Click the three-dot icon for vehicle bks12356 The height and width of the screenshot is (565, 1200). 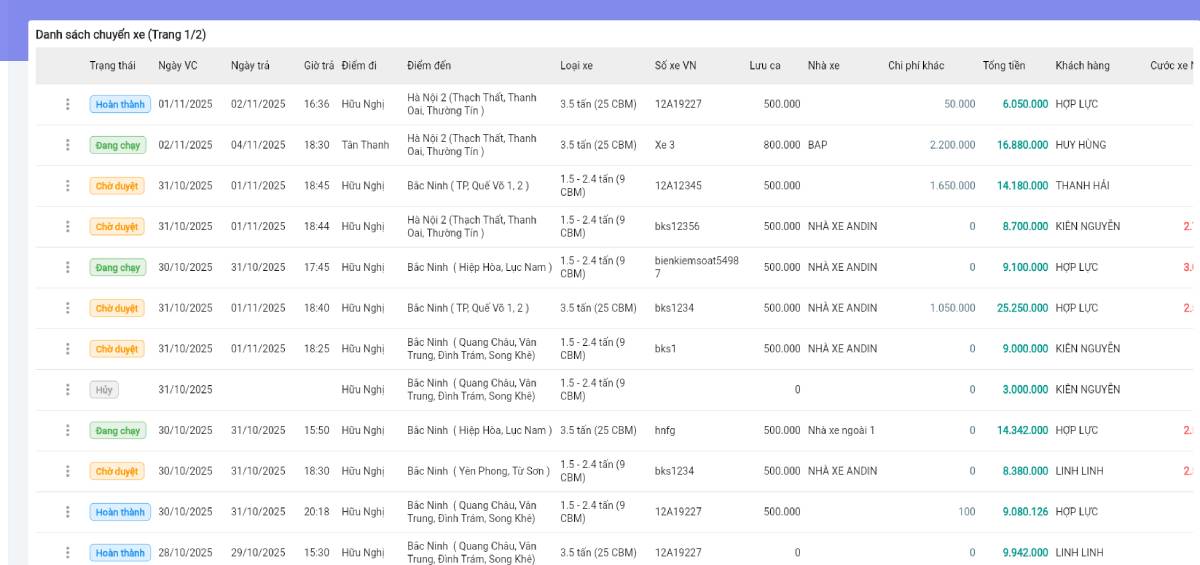pyautogui.click(x=68, y=227)
